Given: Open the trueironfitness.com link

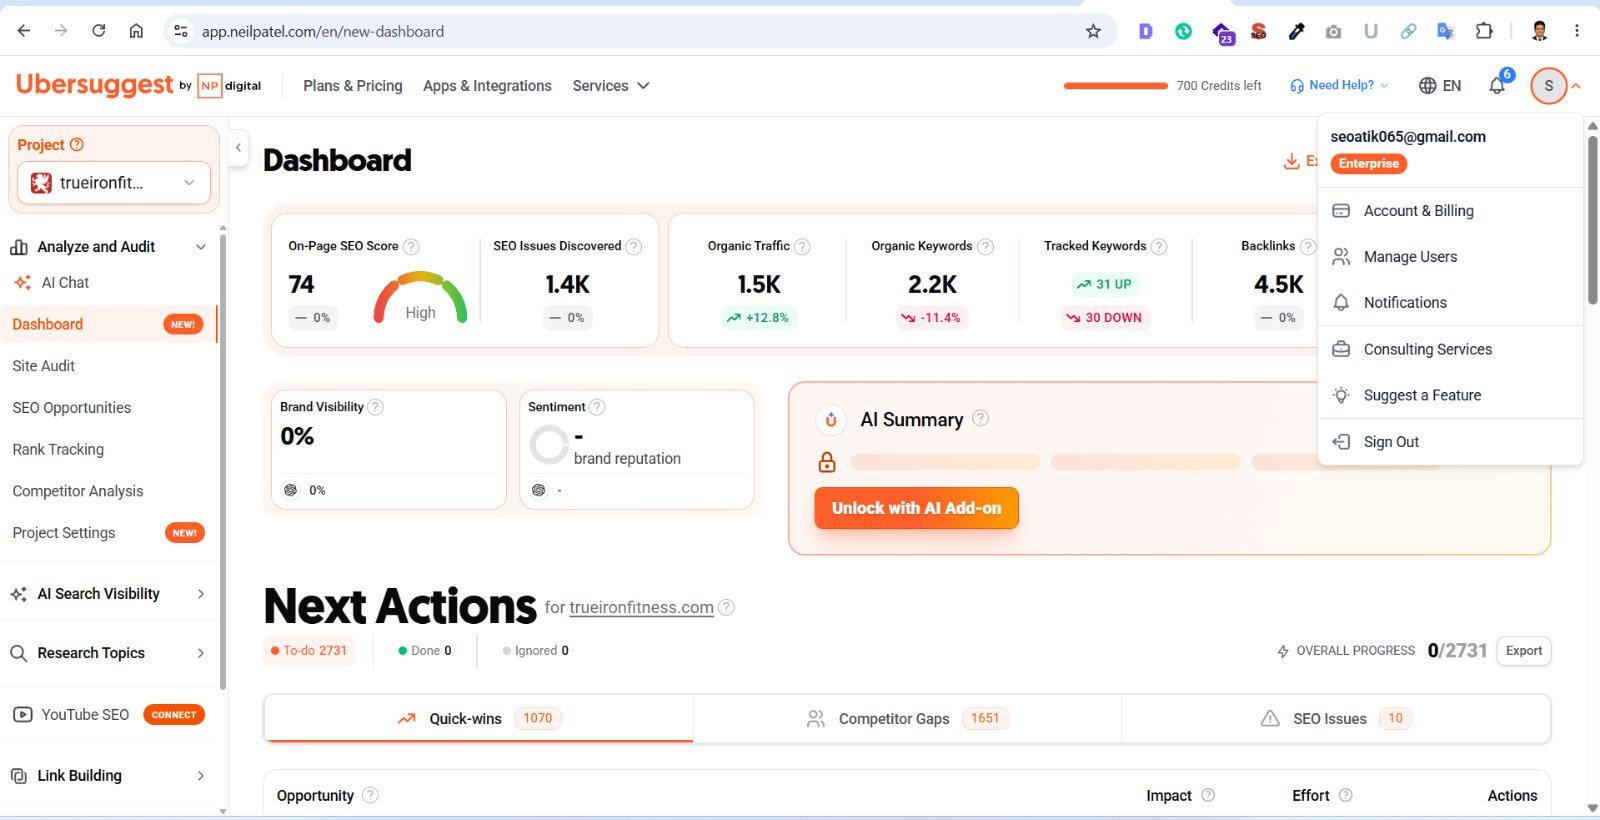Looking at the screenshot, I should point(642,607).
